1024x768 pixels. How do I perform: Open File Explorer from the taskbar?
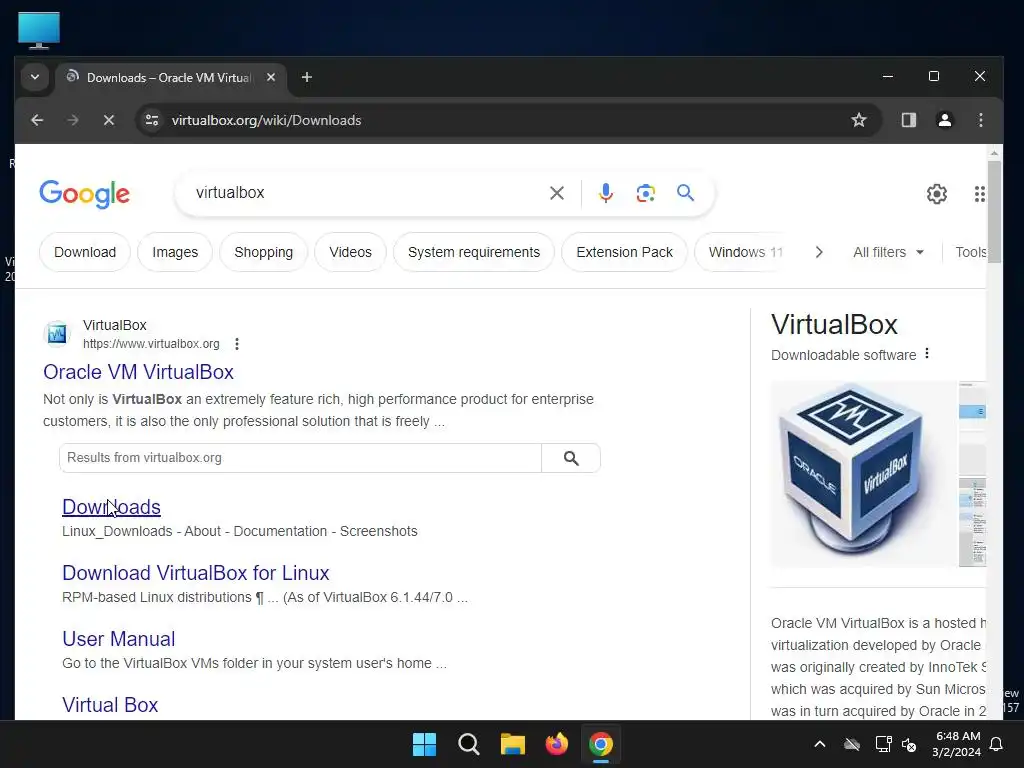point(513,744)
